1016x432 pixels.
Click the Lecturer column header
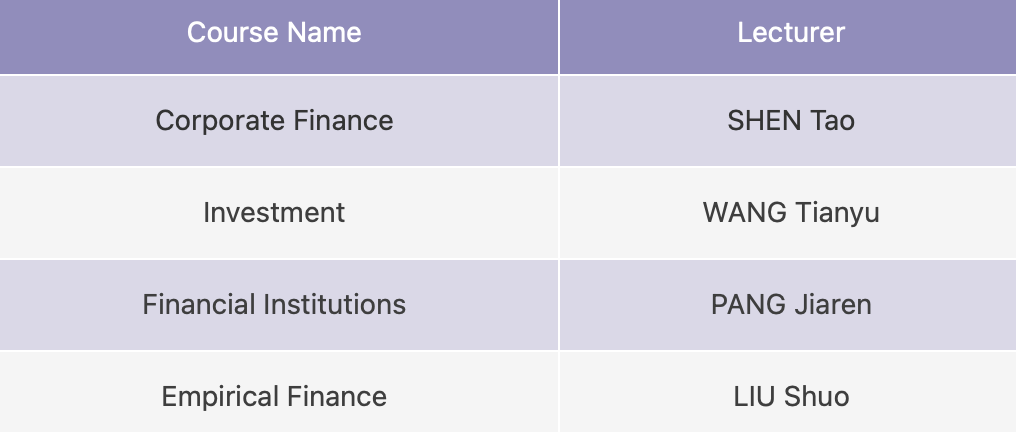(790, 32)
